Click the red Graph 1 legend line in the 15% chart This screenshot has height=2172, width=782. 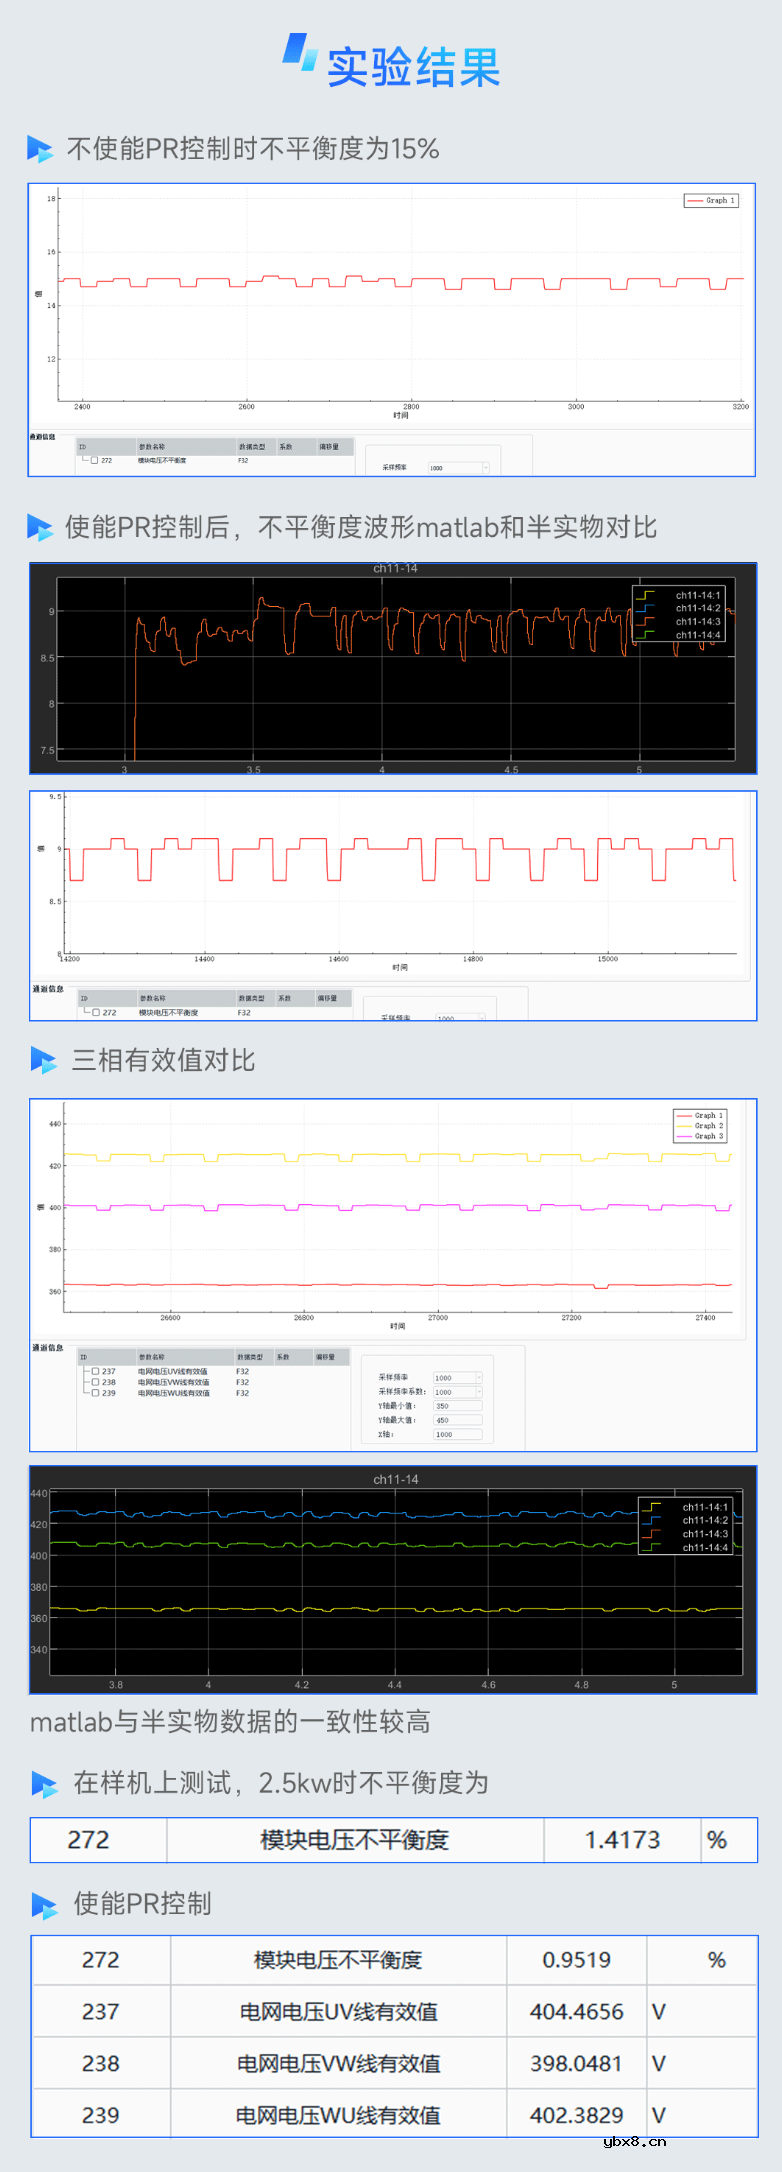694,201
